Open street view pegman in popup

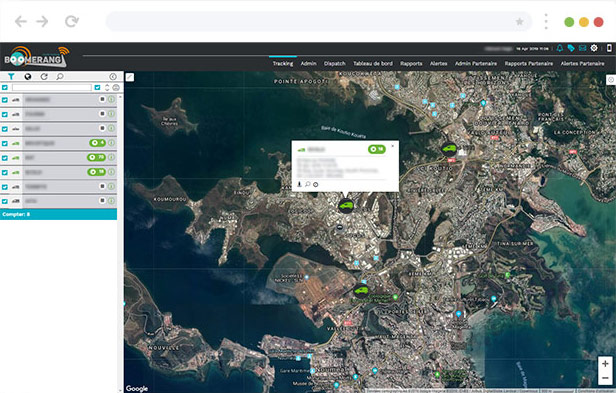[x=299, y=184]
